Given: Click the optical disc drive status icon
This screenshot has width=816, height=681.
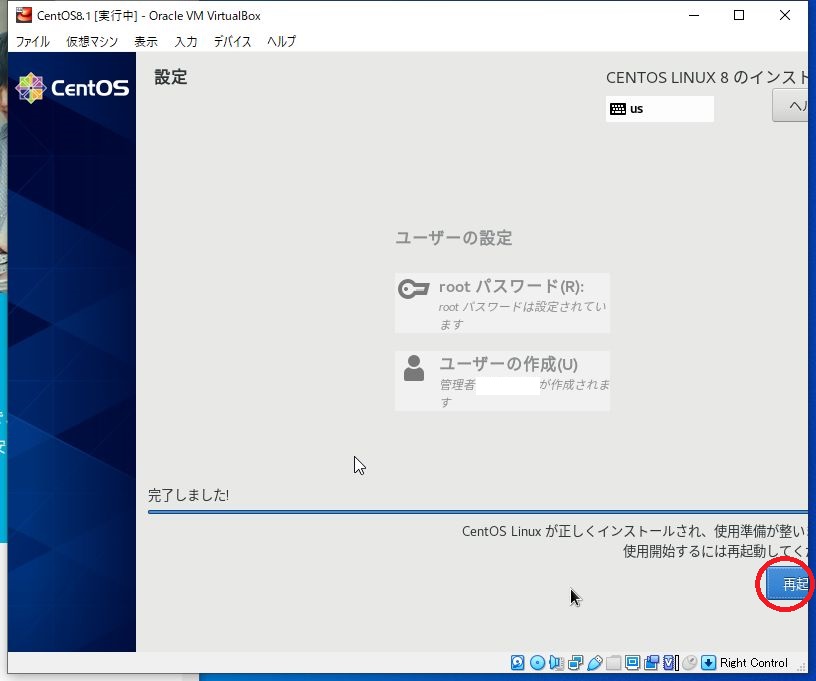Looking at the screenshot, I should coord(537,662).
